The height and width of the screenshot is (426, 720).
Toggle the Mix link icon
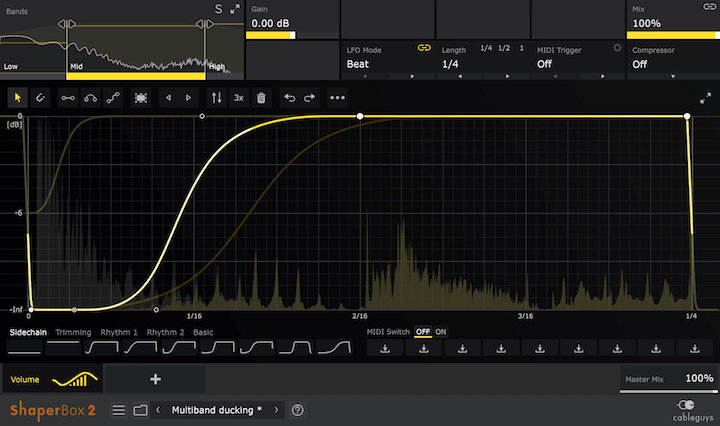709,6
